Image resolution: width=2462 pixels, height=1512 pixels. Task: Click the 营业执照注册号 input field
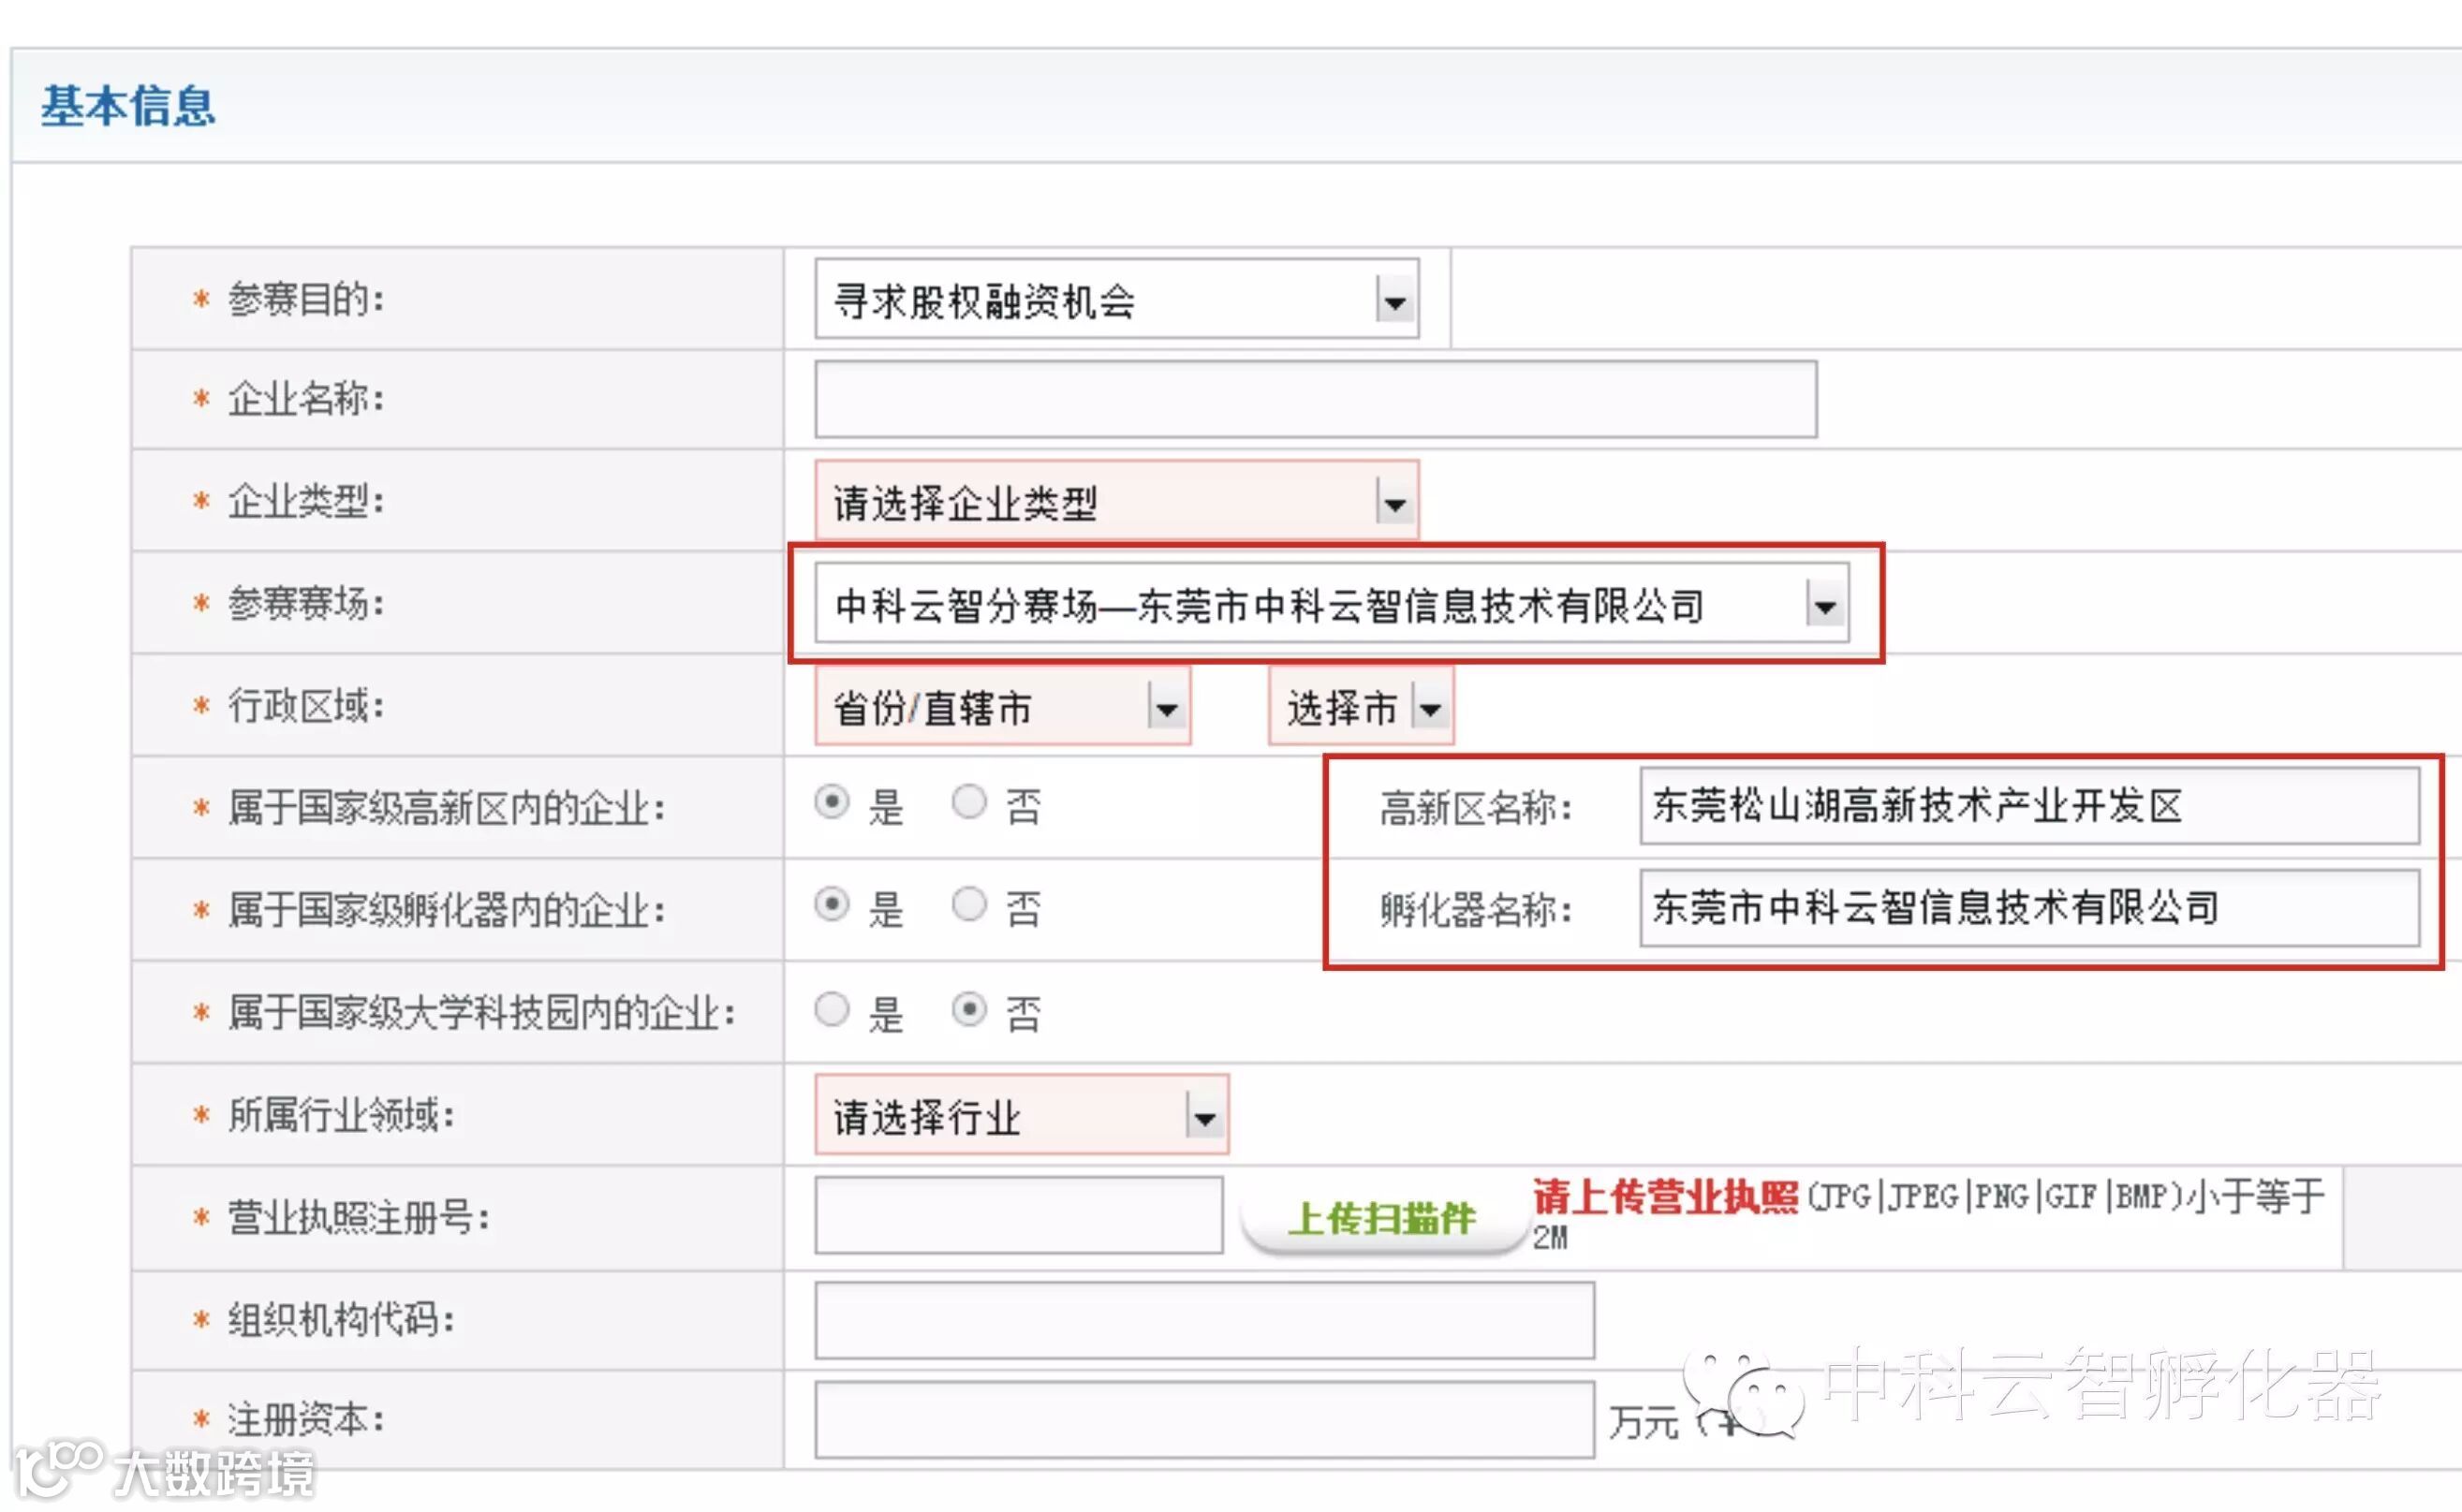point(1018,1215)
